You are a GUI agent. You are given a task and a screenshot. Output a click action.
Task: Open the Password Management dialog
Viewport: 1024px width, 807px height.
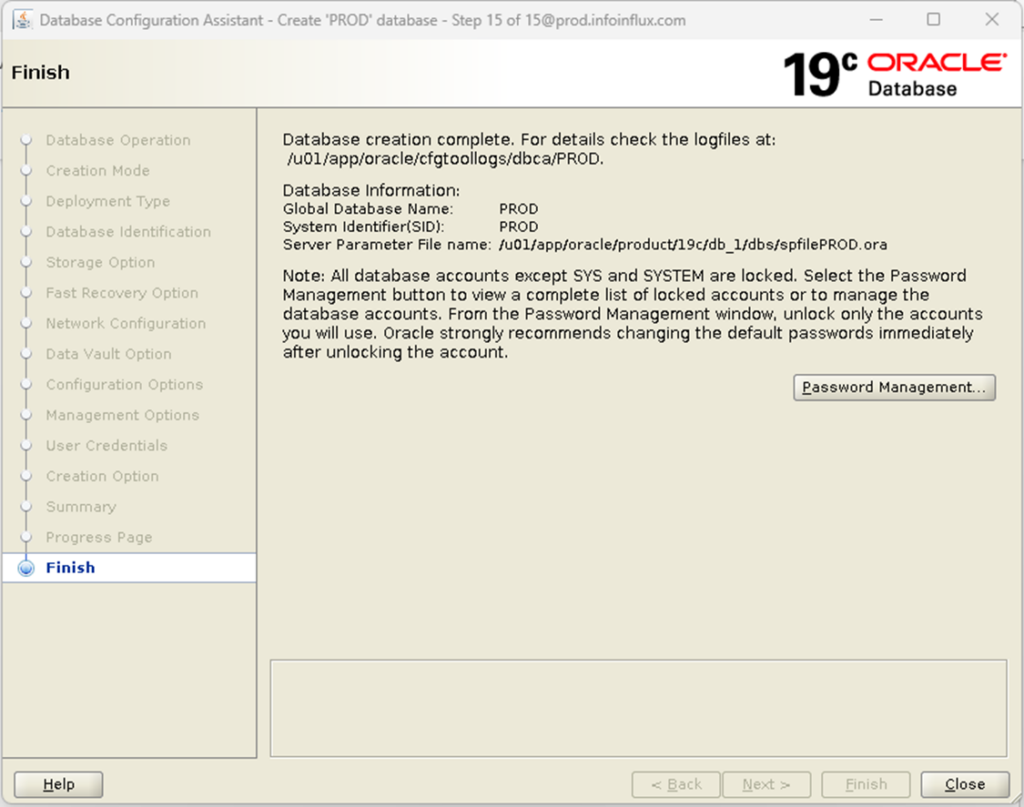click(x=893, y=387)
